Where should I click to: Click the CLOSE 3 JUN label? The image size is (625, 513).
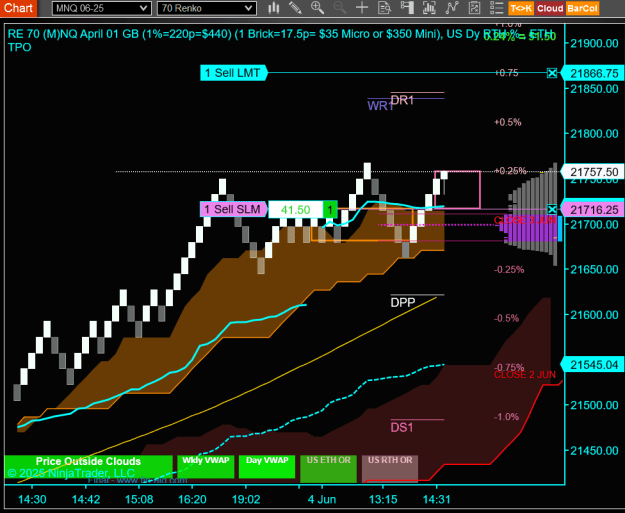click(x=525, y=220)
